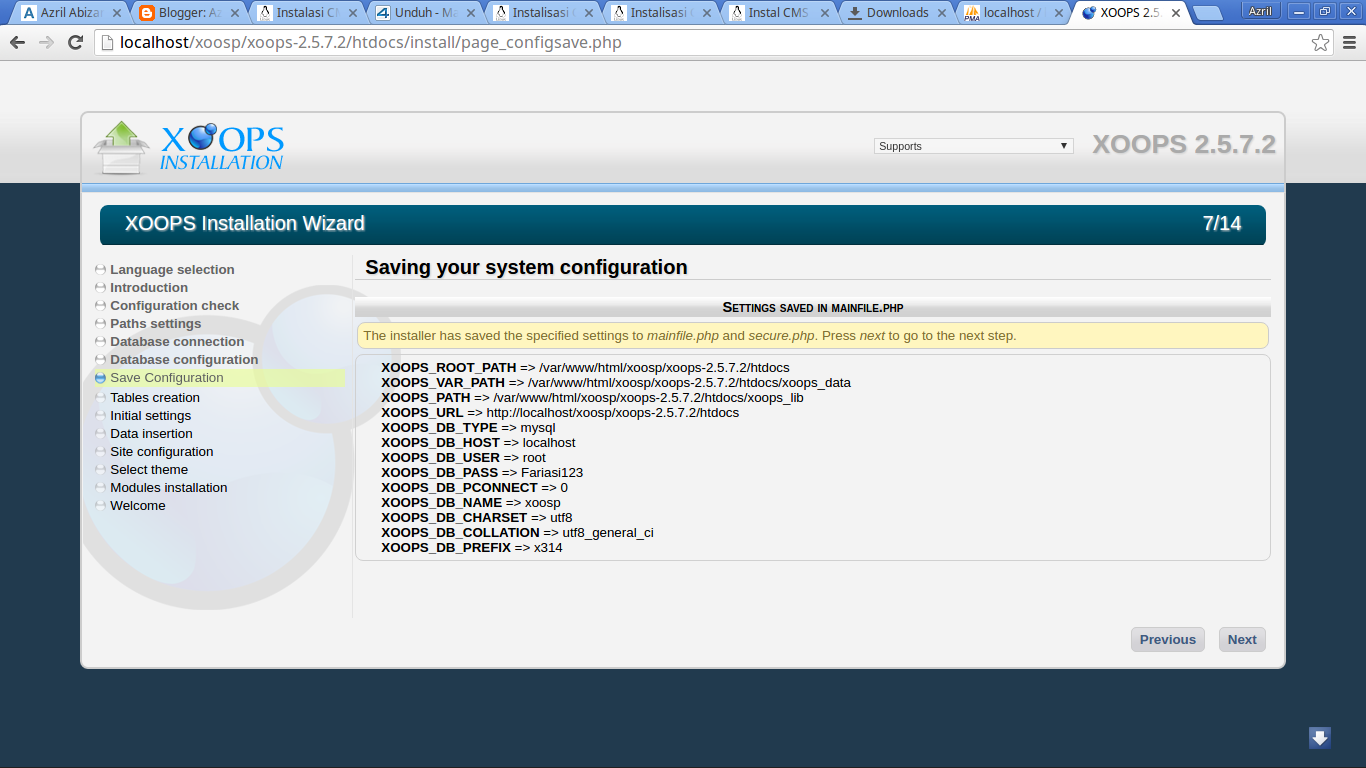Switch to the Instal CMS tab

(776, 13)
